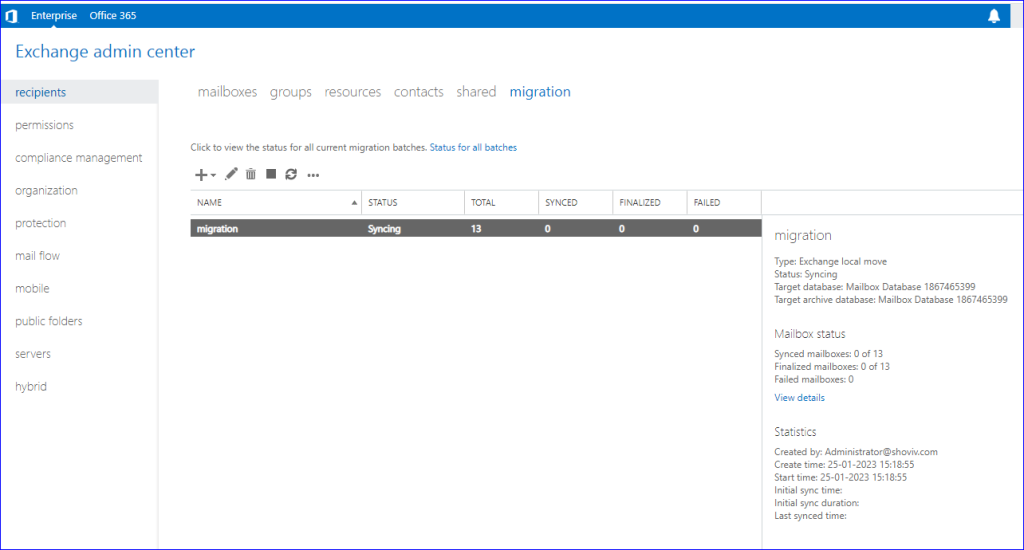This screenshot has width=1024, height=550.
Task: Open mail flow section
Action: [x=37, y=255]
